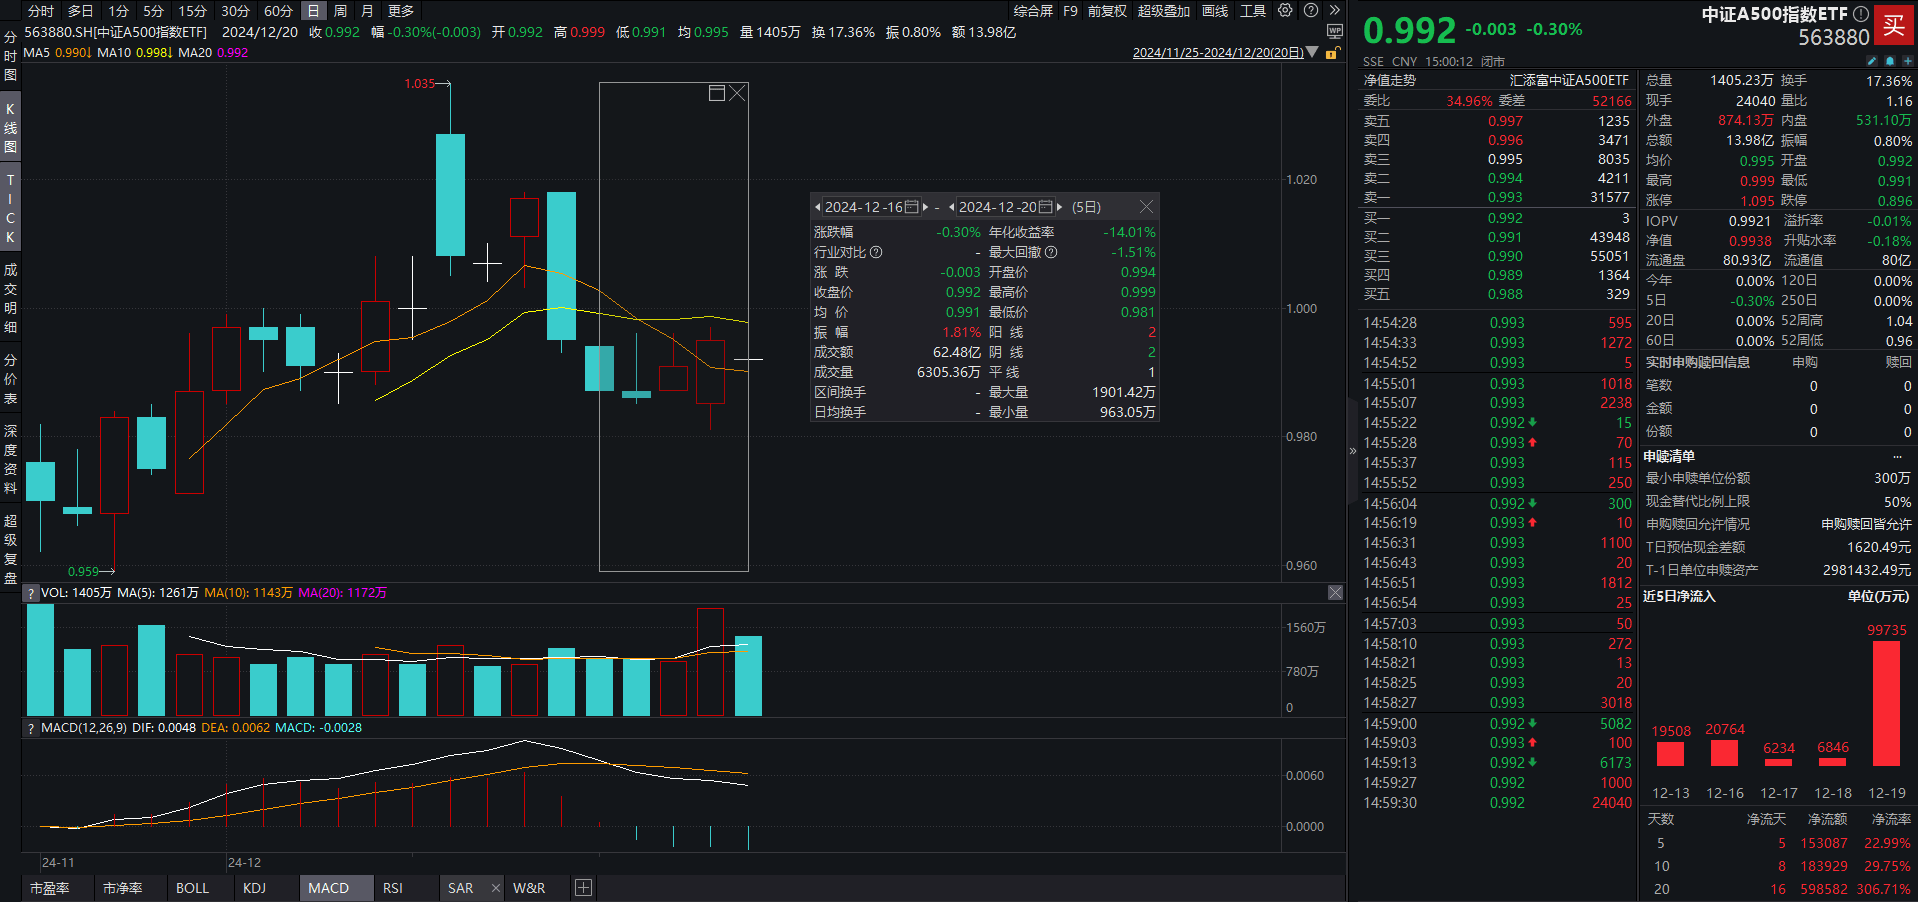This screenshot has height=902, width=1918.
Task: Click the WP screen icon below the toolbar
Action: [1333, 33]
